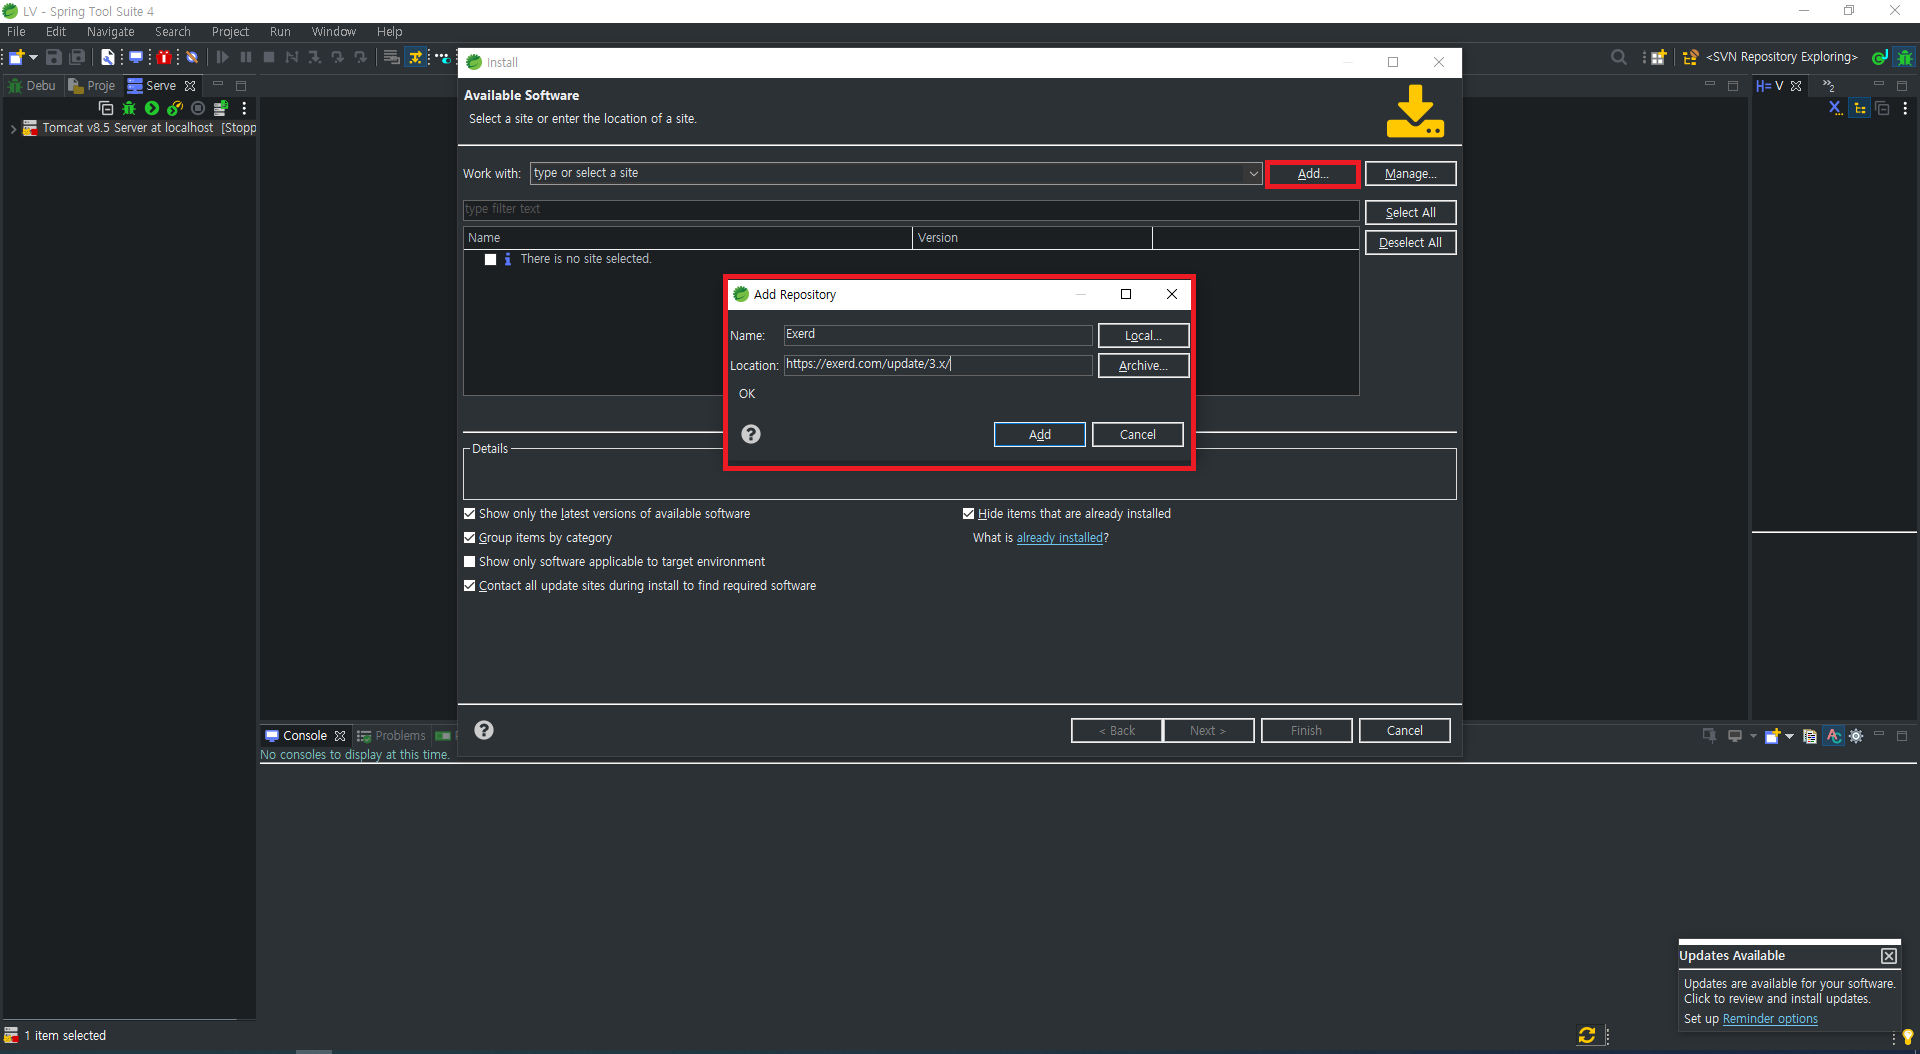This screenshot has height=1054, width=1920.
Task: Click the green bug Debug perspective icon
Action: click(1905, 58)
